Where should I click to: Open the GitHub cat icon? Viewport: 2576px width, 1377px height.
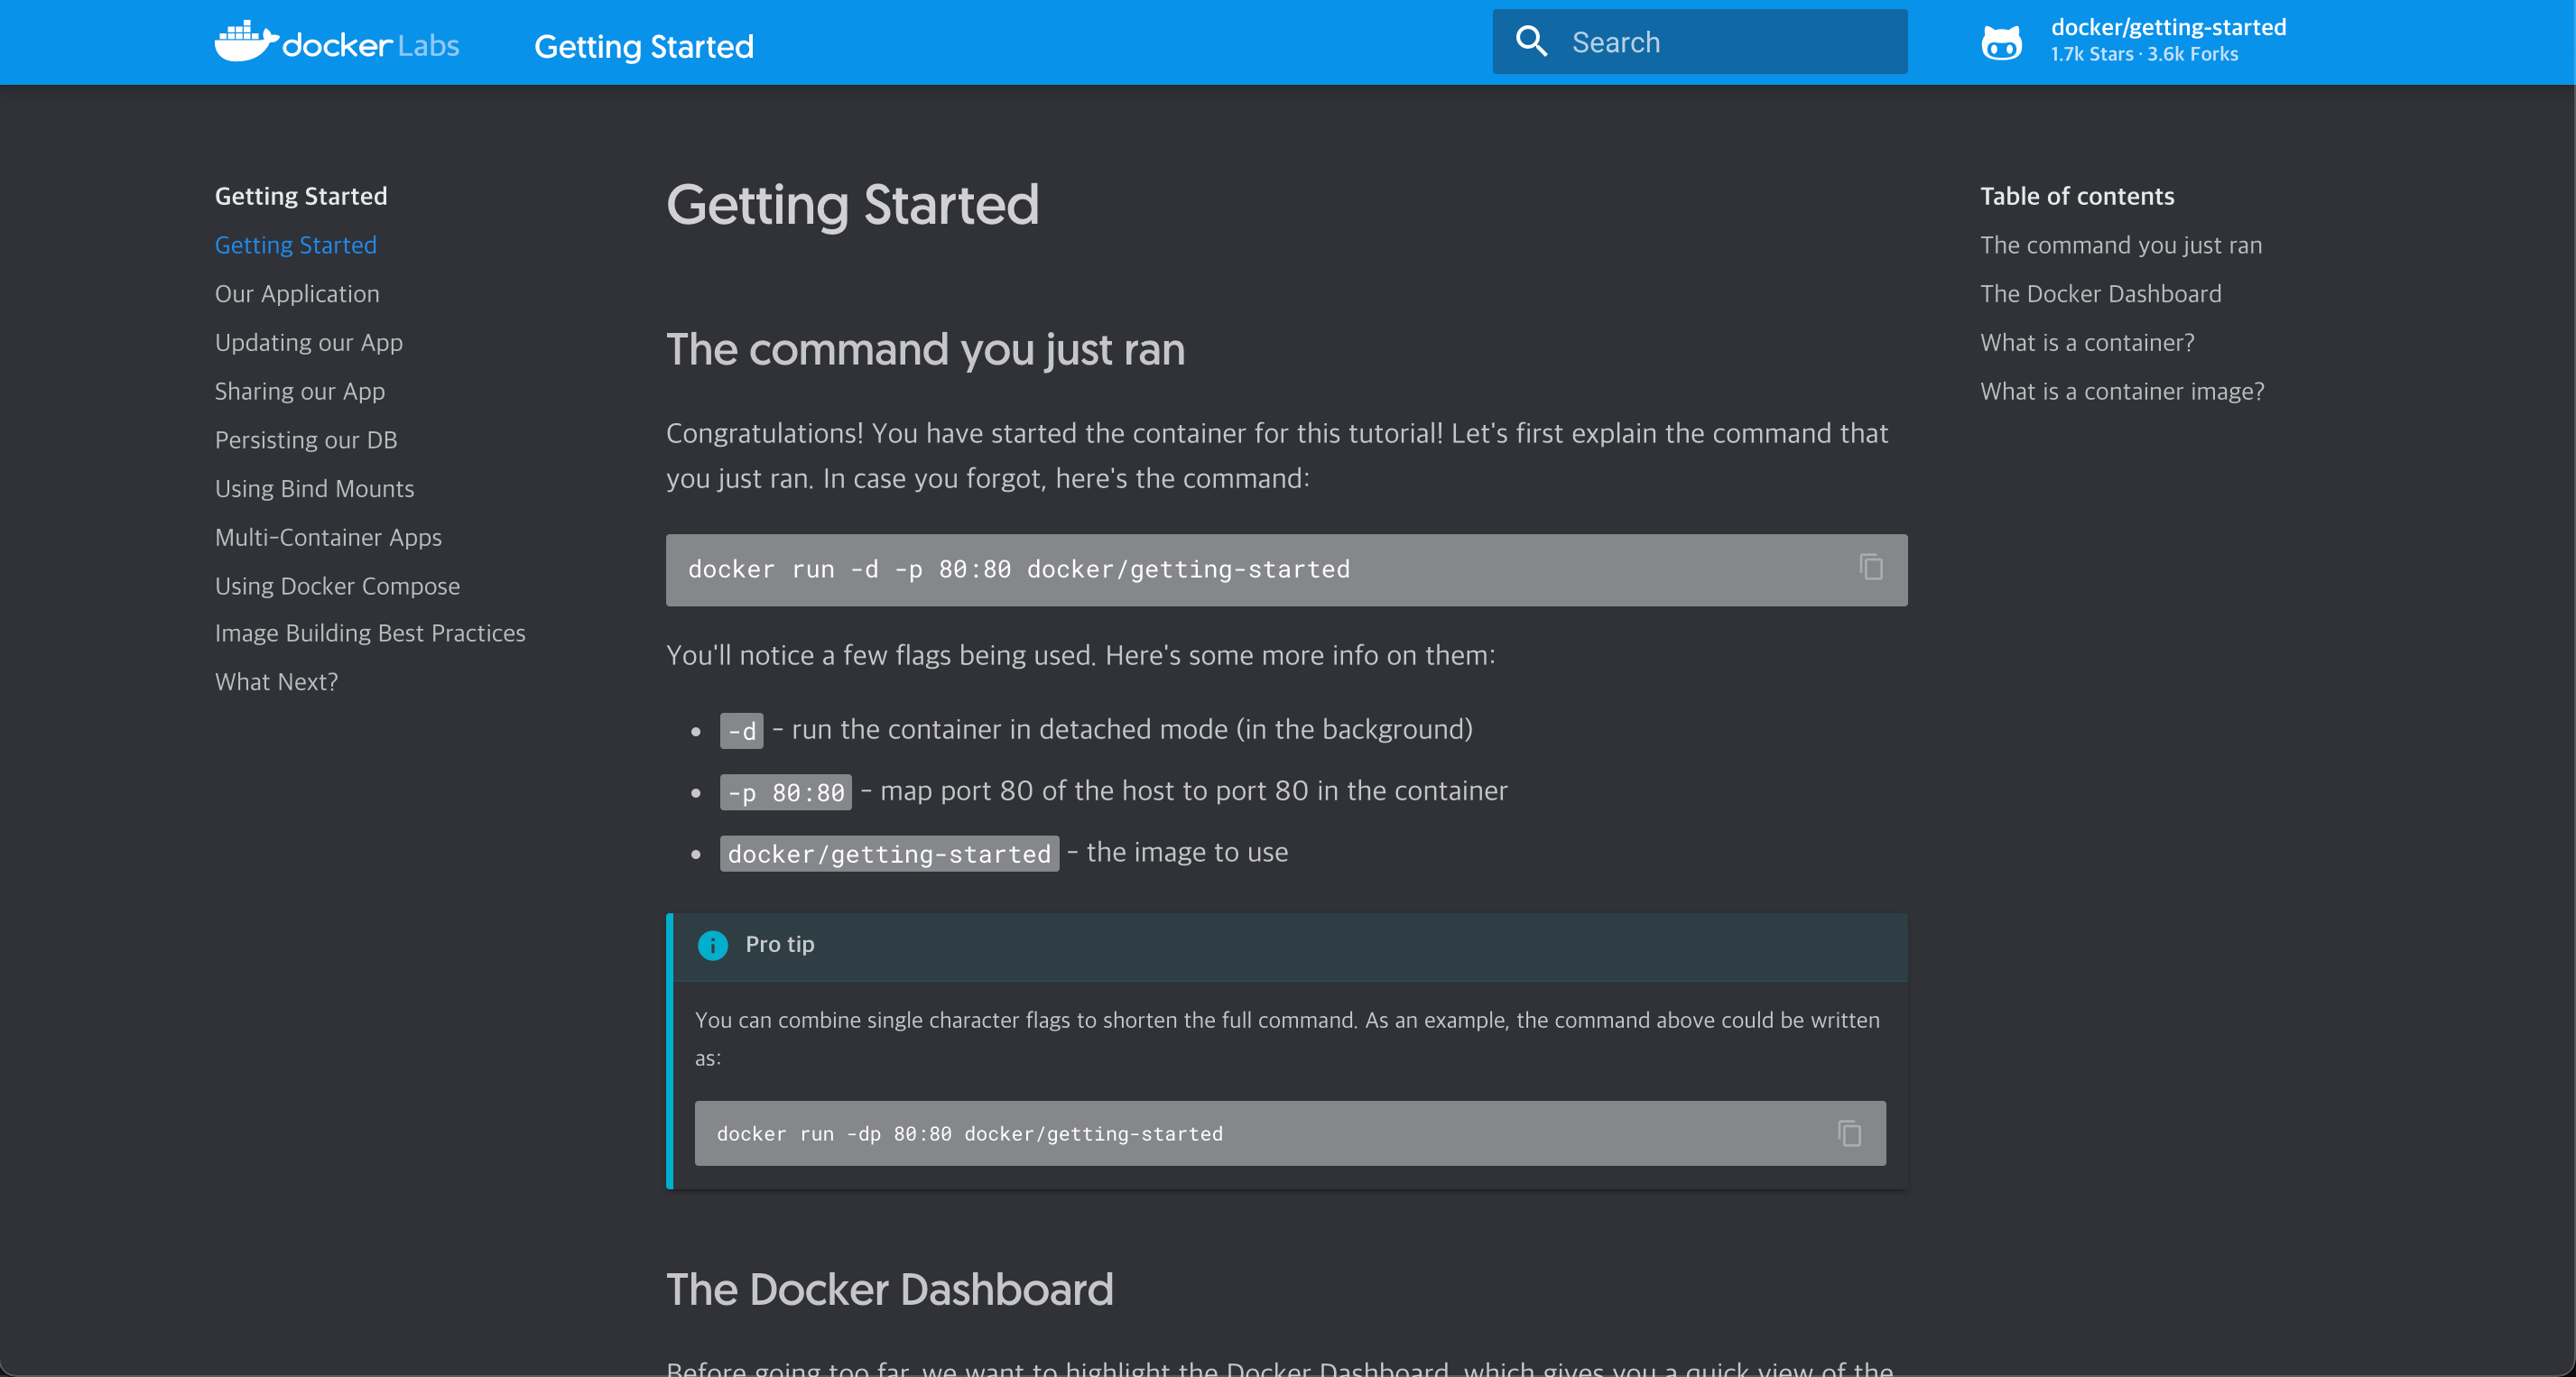[x=2001, y=42]
